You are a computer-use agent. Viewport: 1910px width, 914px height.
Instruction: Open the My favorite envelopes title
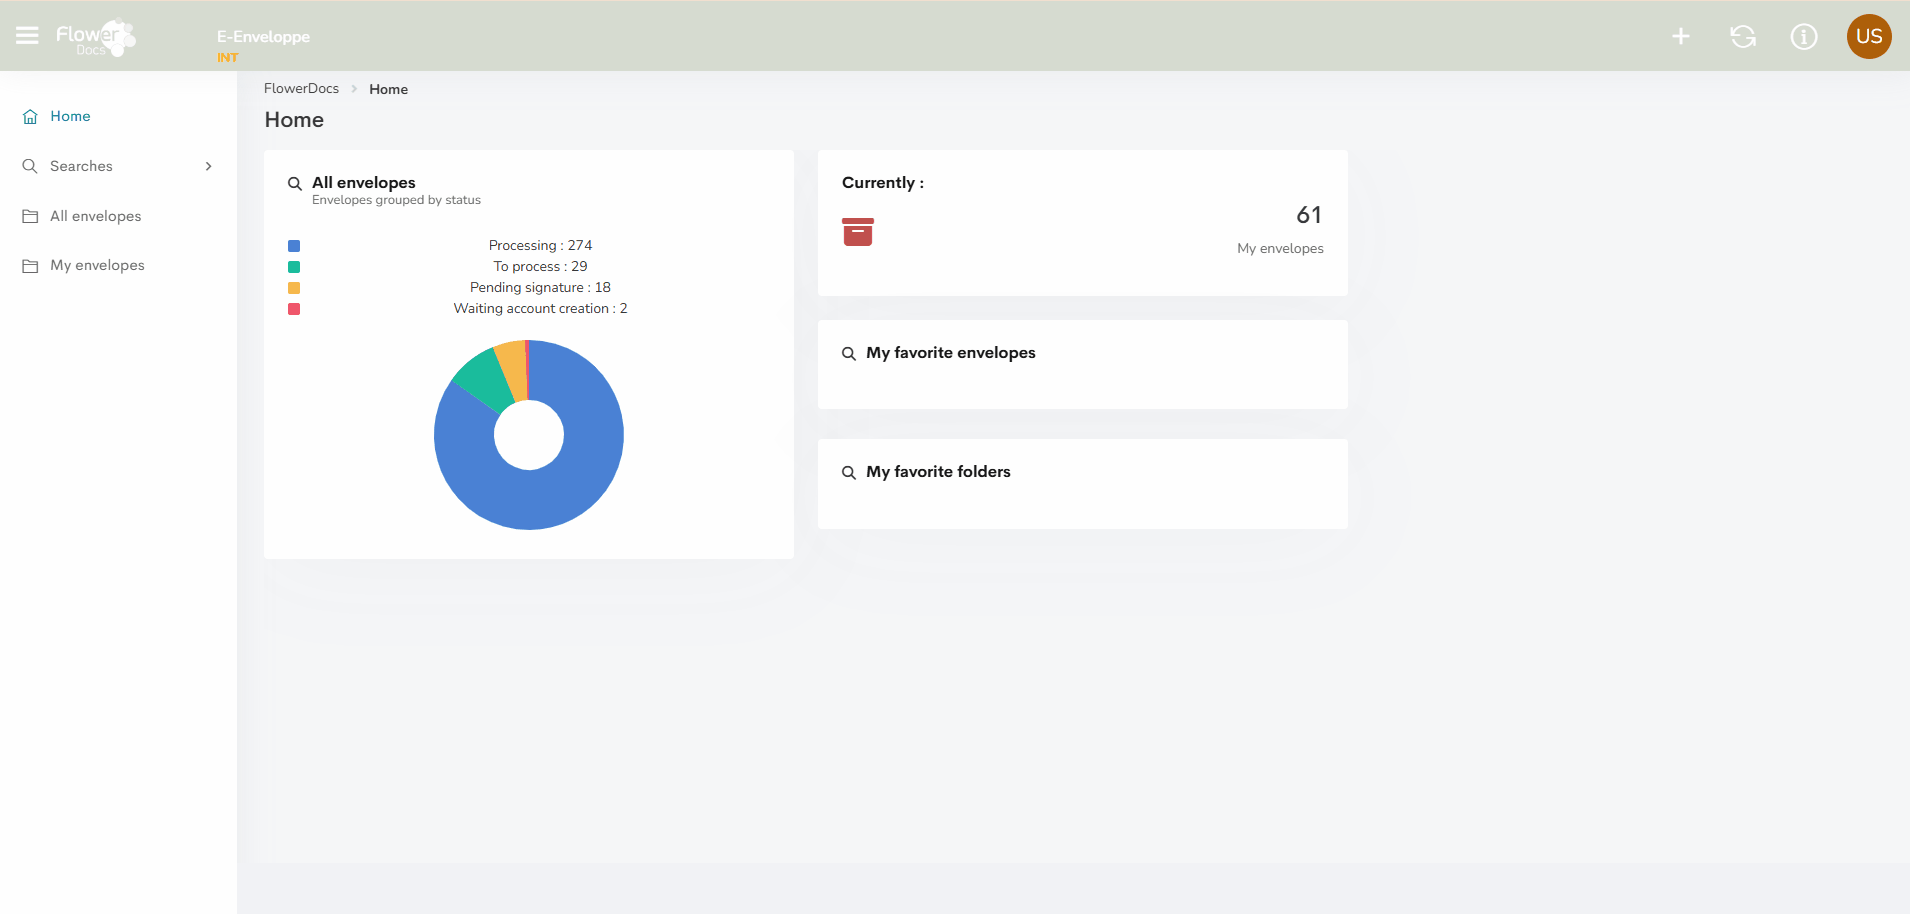pos(951,352)
